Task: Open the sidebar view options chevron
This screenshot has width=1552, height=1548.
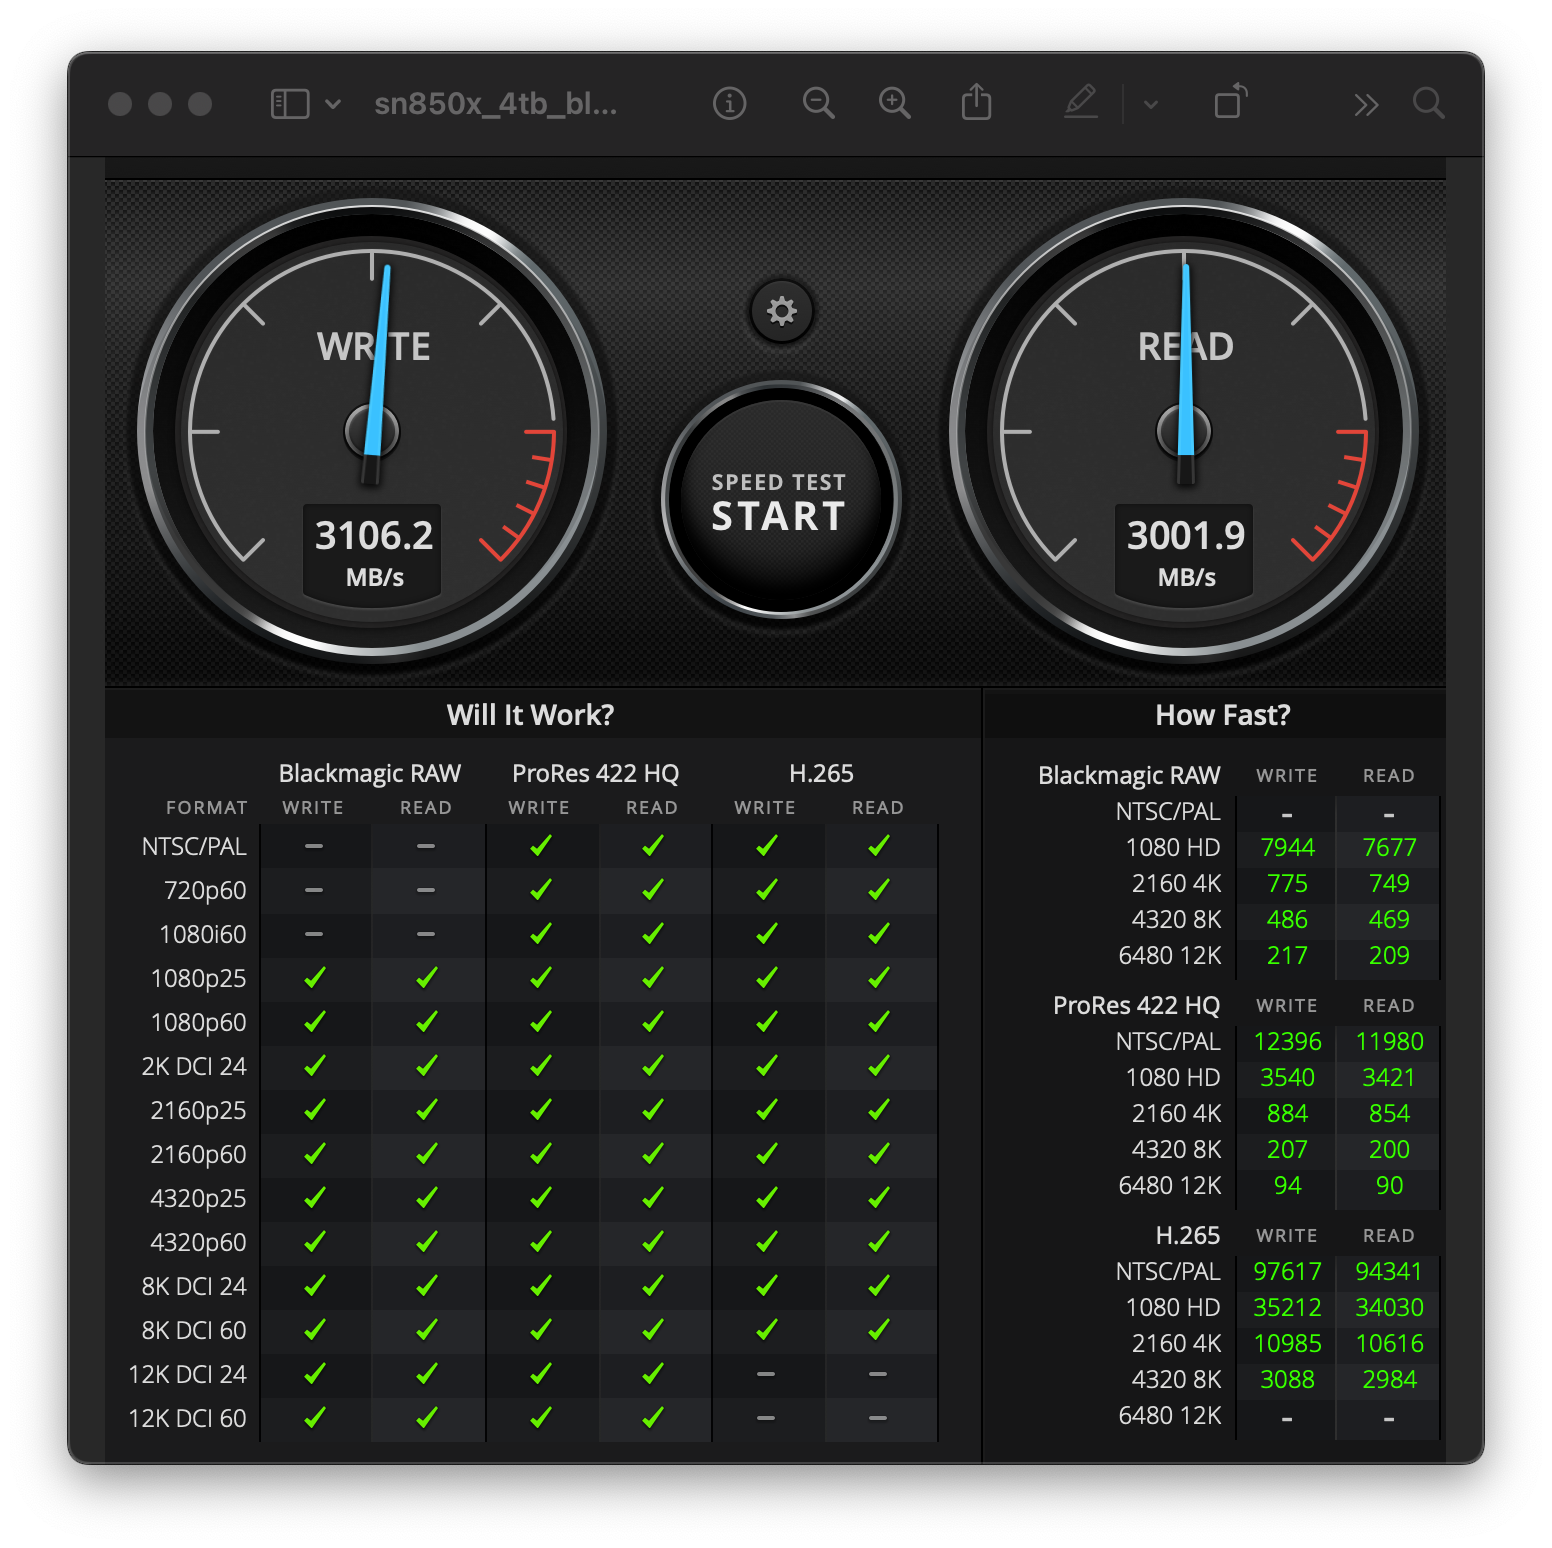Action: 333,104
